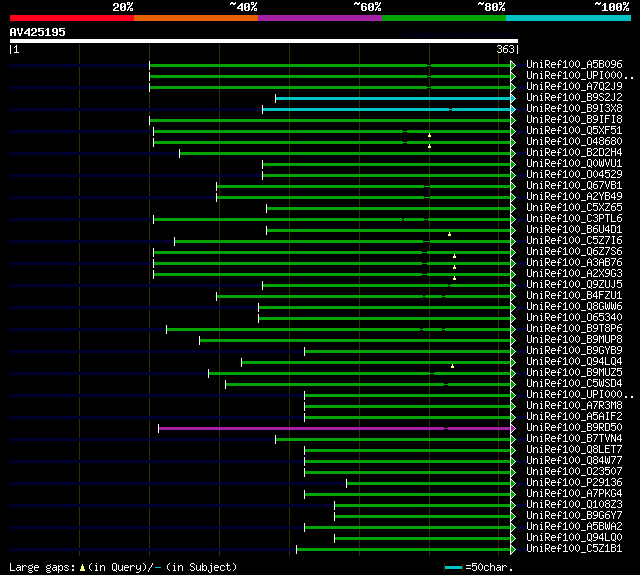The width and height of the screenshot is (640, 575).
Task: Click the purple arrowhead ending the B9RD50 bar
Action: coord(513,428)
